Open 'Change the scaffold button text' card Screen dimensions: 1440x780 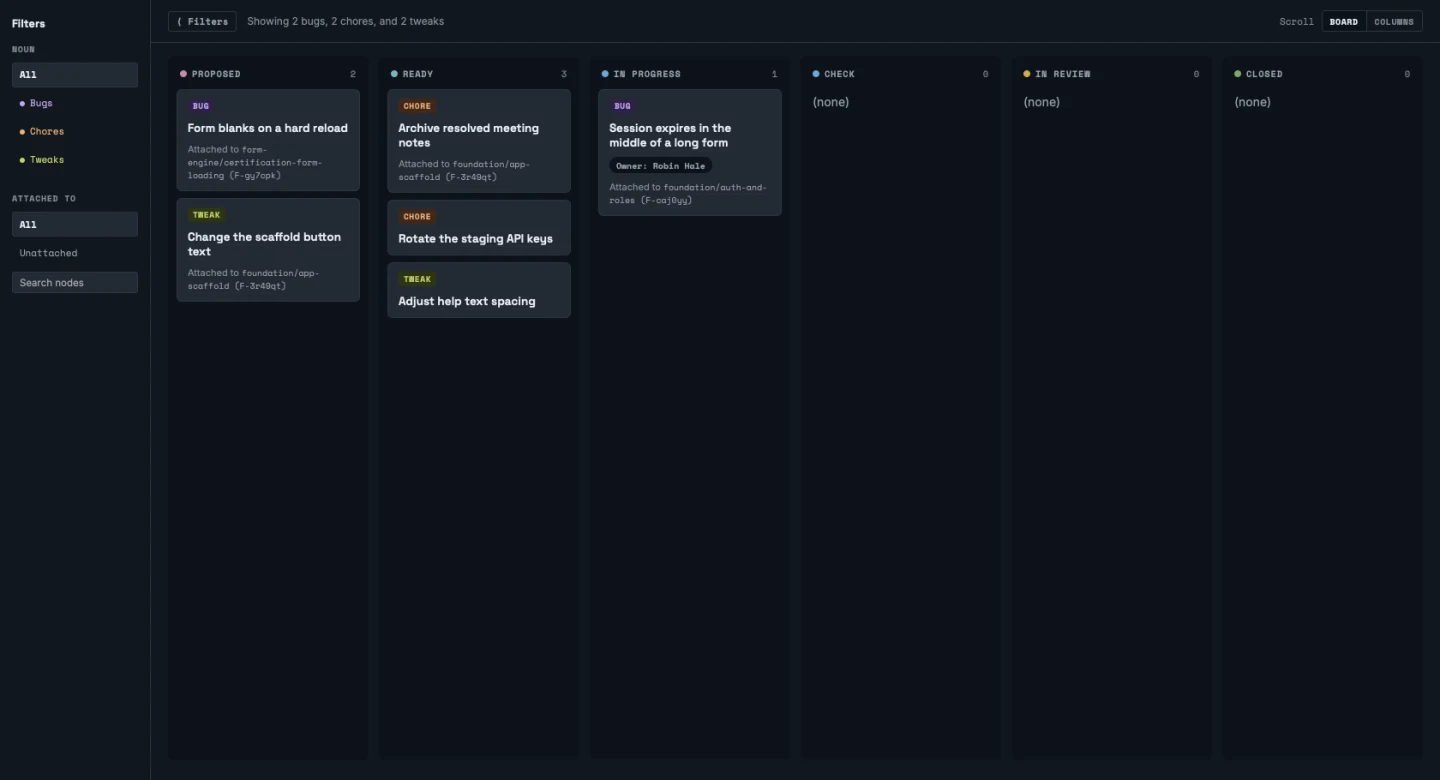[x=268, y=250]
